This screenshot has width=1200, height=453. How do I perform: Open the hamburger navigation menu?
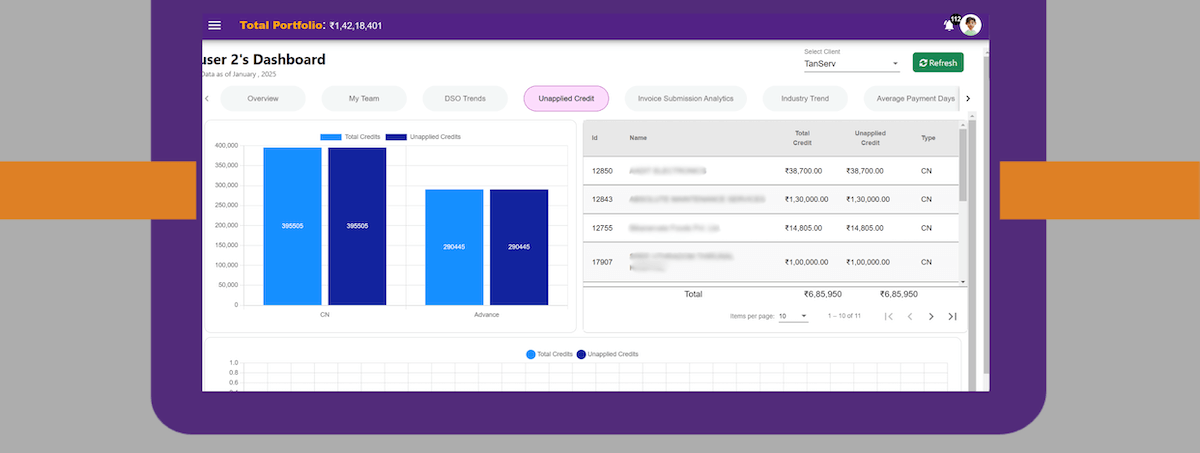point(214,25)
